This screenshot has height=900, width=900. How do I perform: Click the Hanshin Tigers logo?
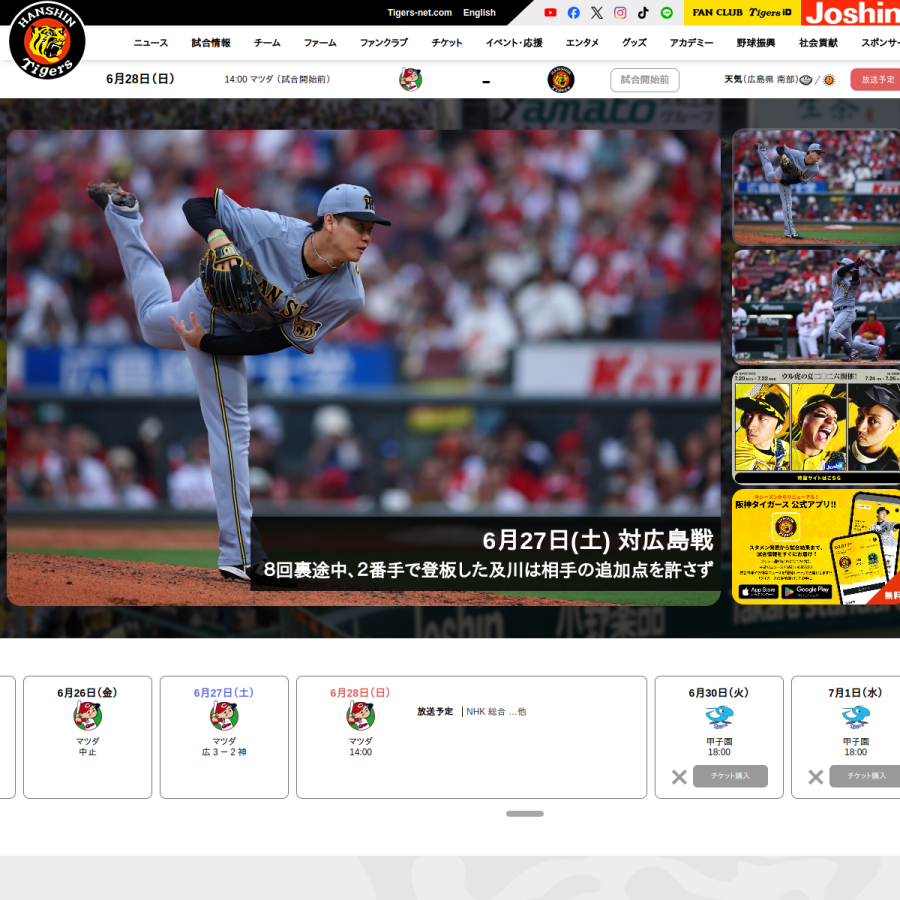[x=47, y=40]
